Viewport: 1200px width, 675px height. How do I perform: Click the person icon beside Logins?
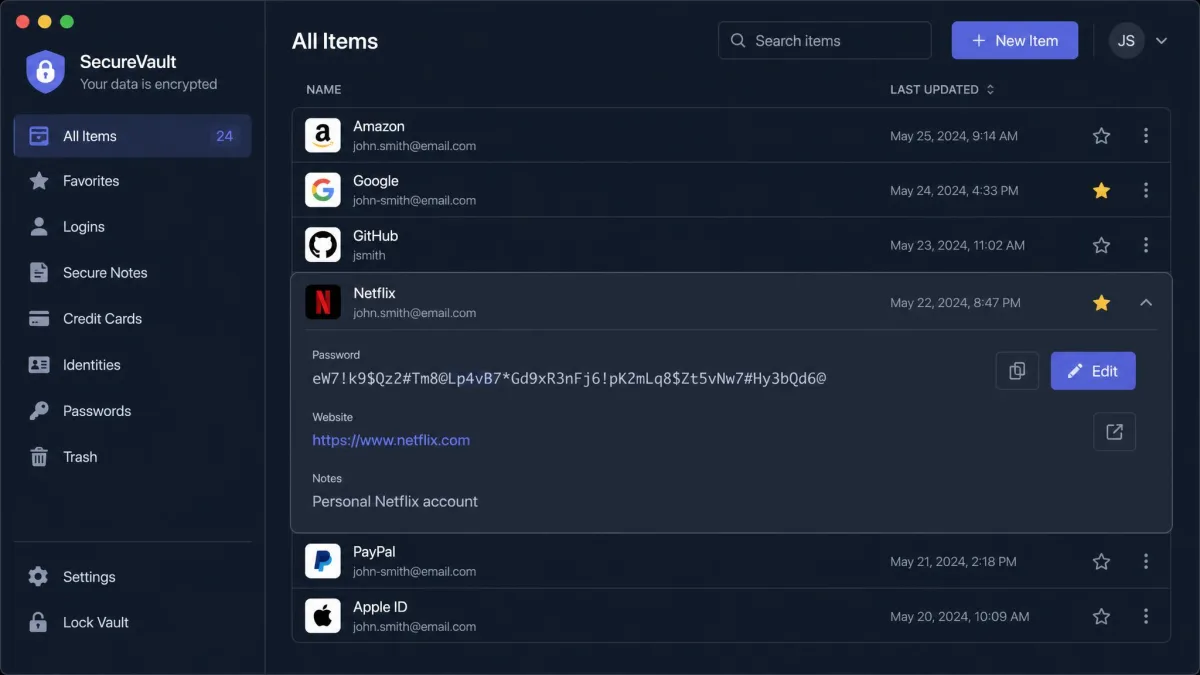(x=39, y=227)
